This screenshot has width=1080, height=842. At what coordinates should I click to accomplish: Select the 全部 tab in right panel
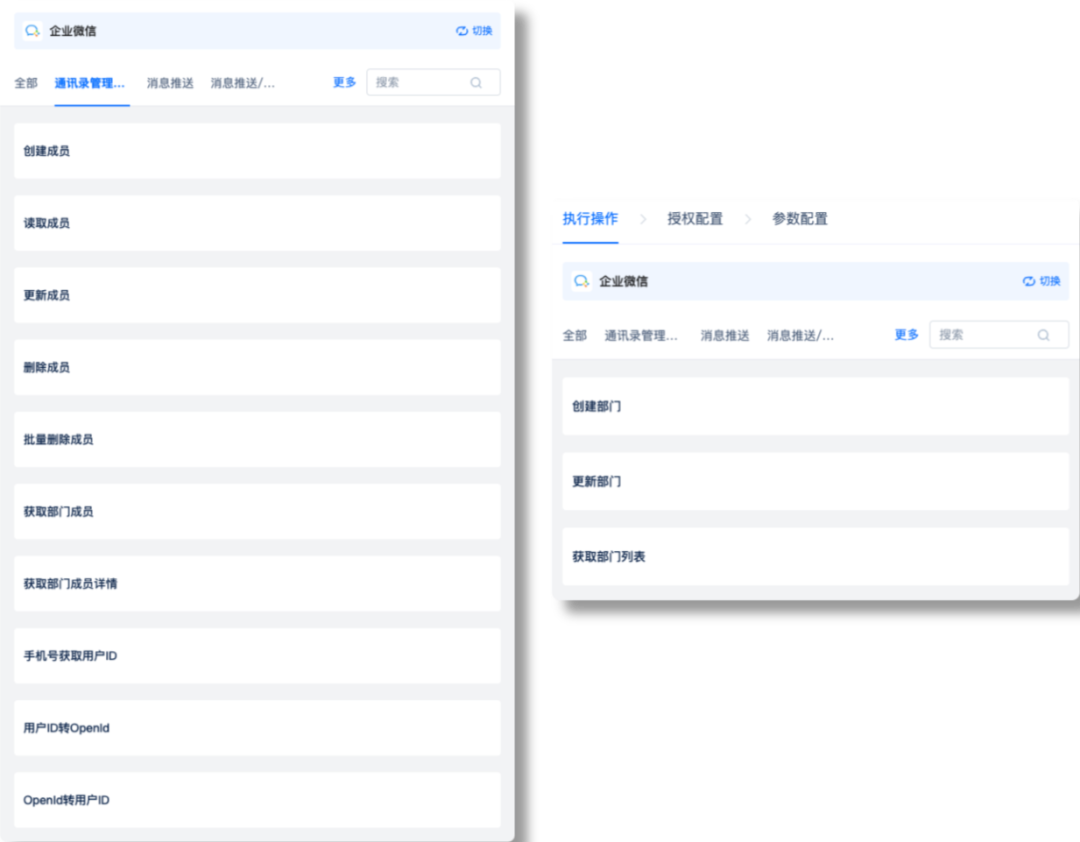(x=574, y=336)
